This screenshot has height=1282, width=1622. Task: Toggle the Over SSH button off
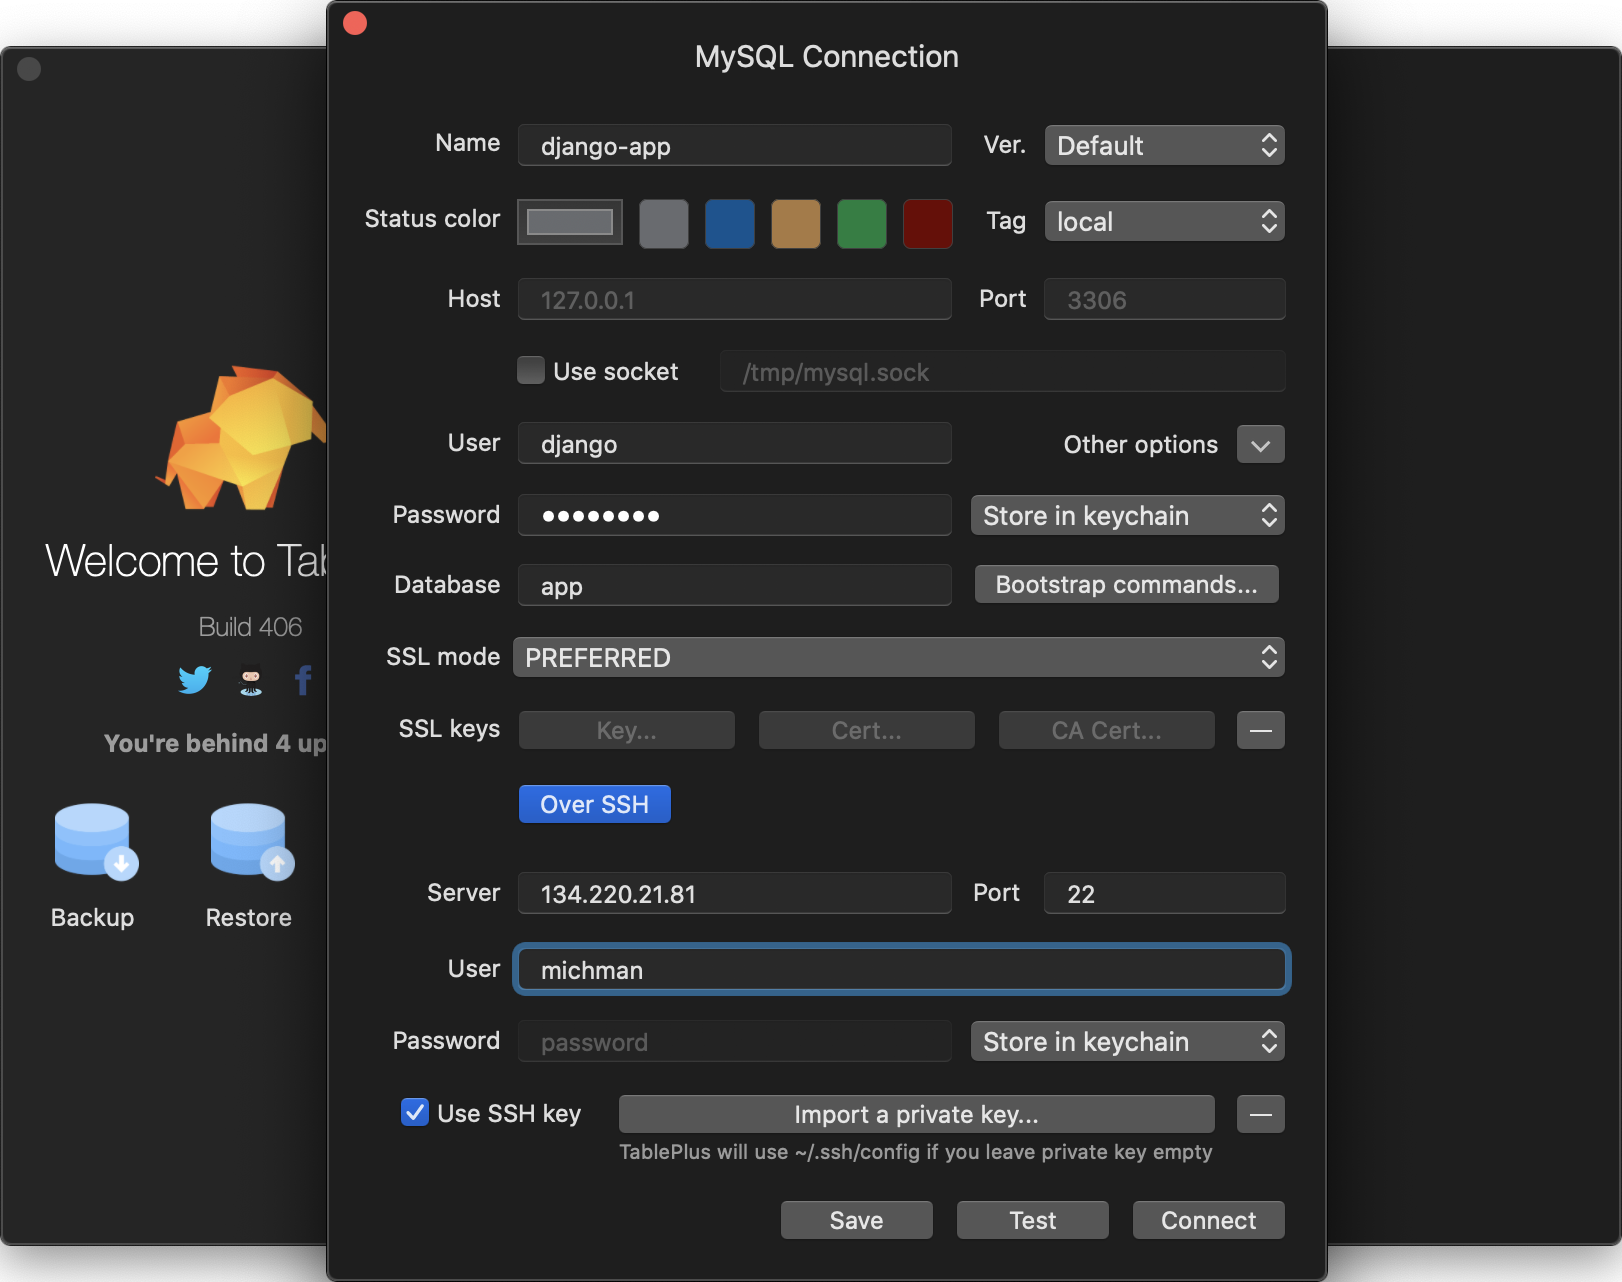[x=594, y=804]
